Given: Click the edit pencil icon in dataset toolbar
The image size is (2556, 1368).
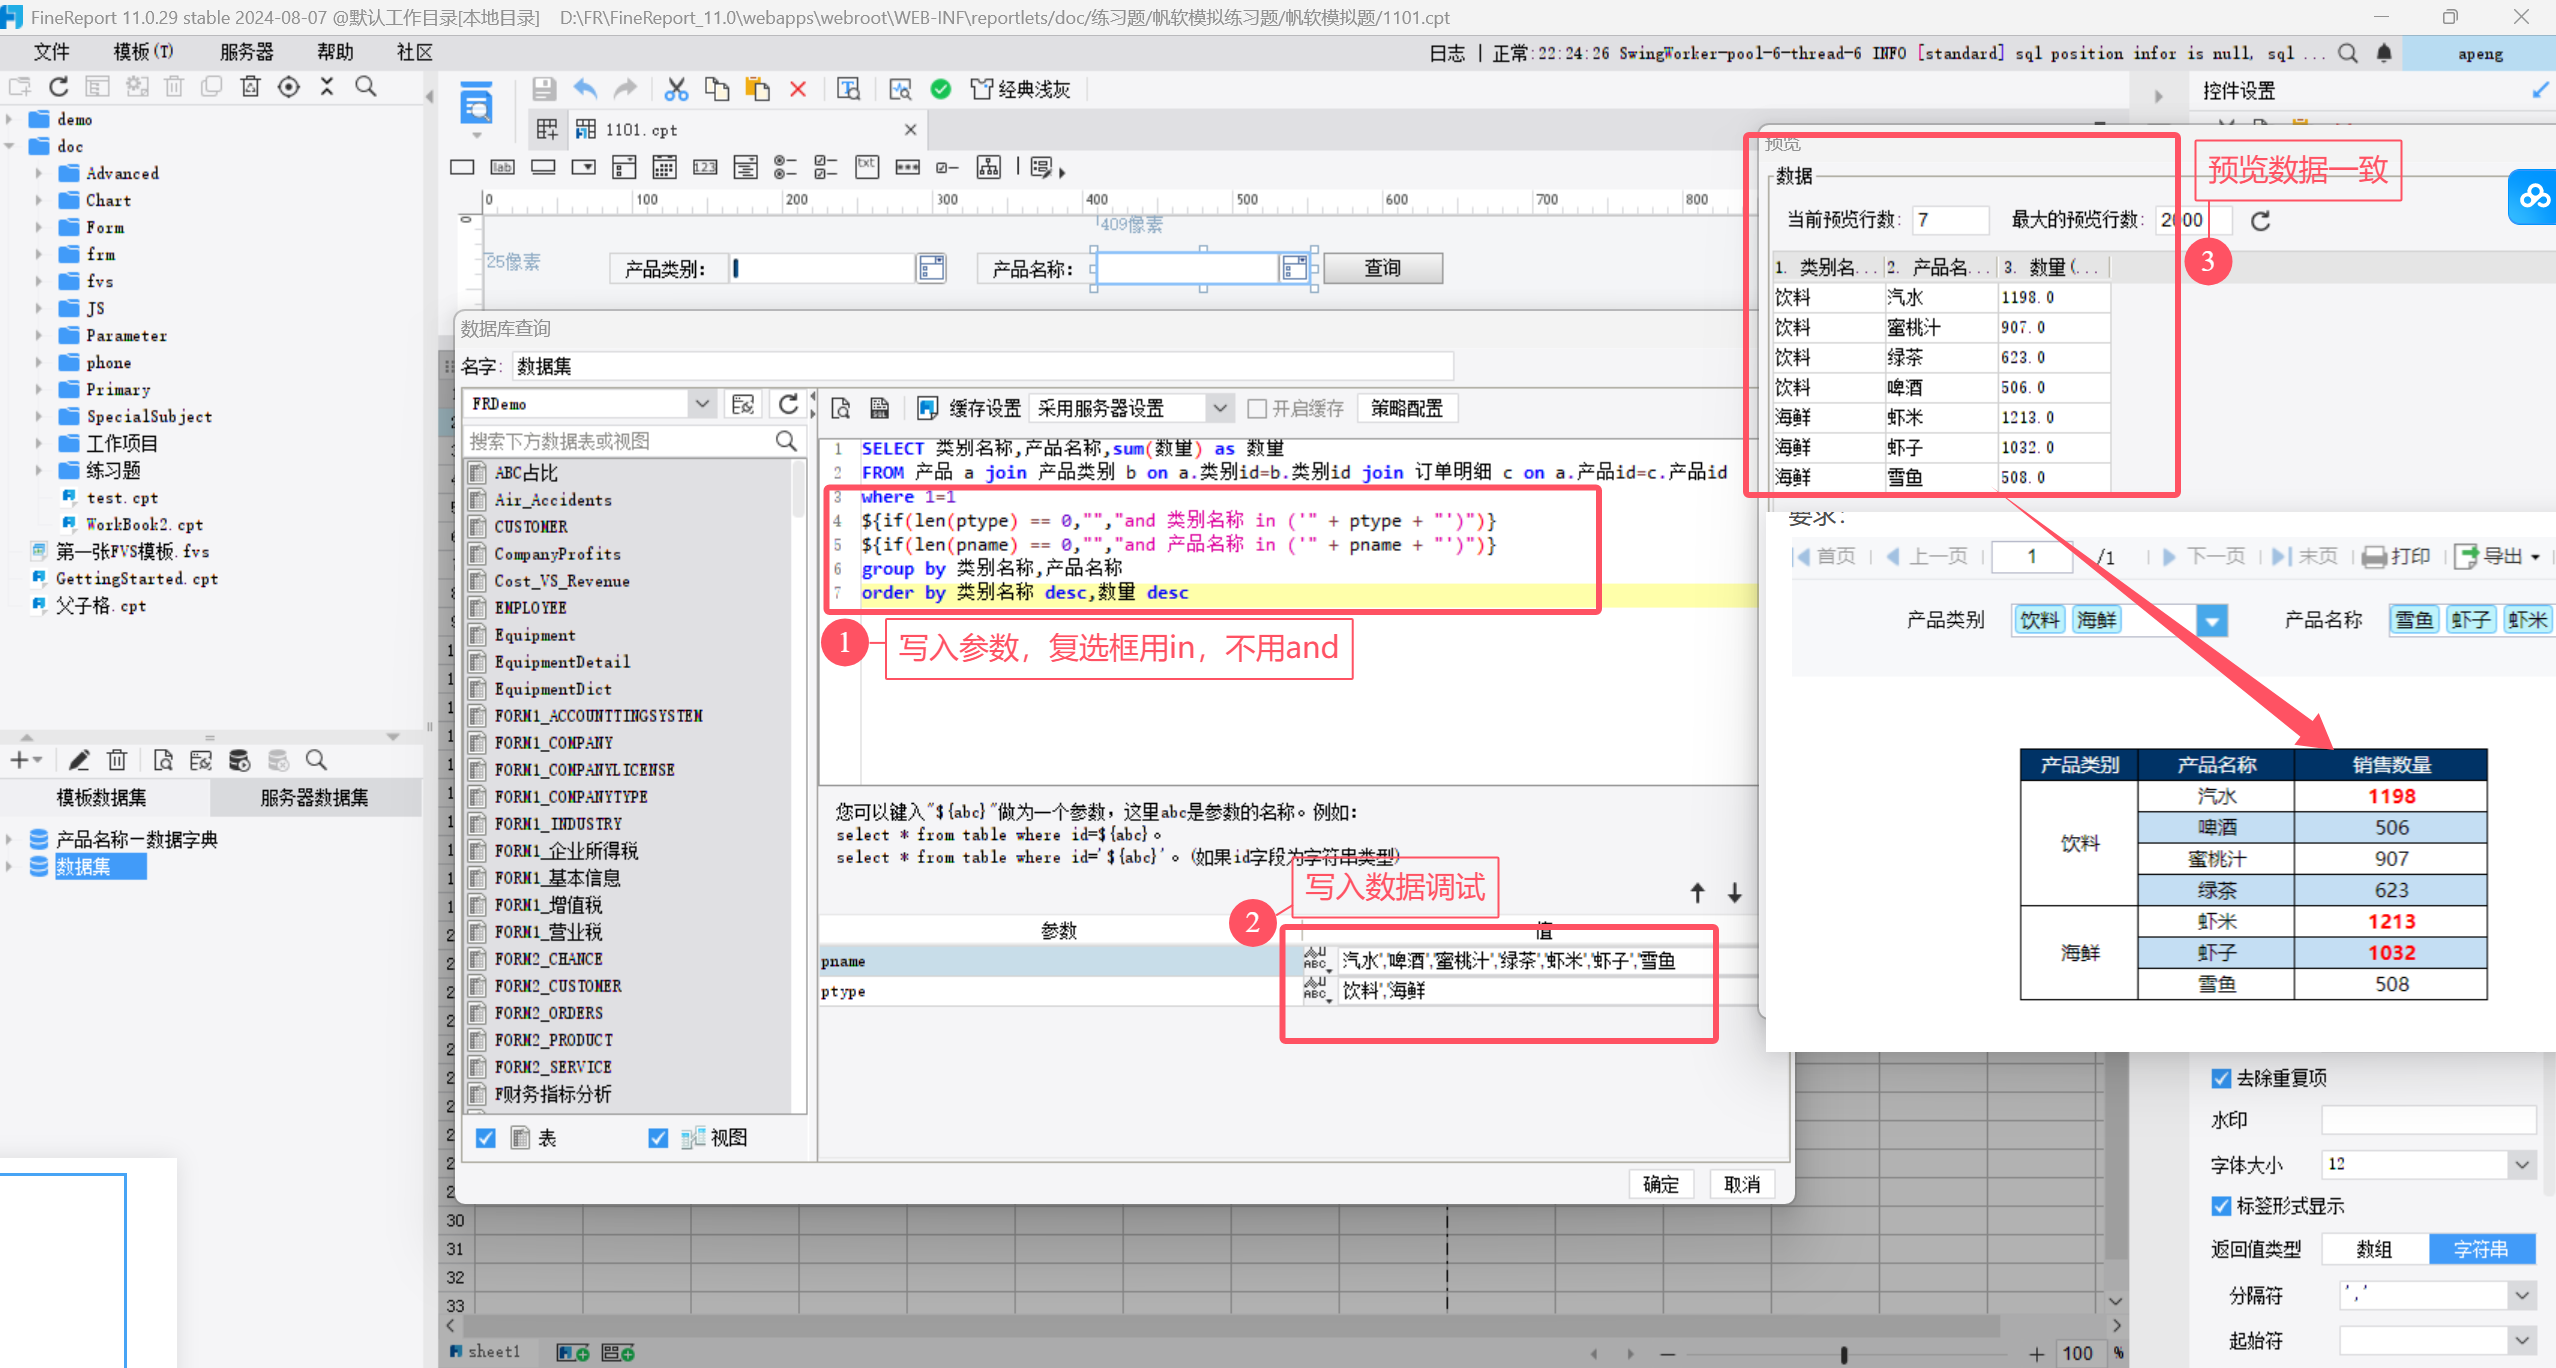Looking at the screenshot, I should click(x=79, y=761).
